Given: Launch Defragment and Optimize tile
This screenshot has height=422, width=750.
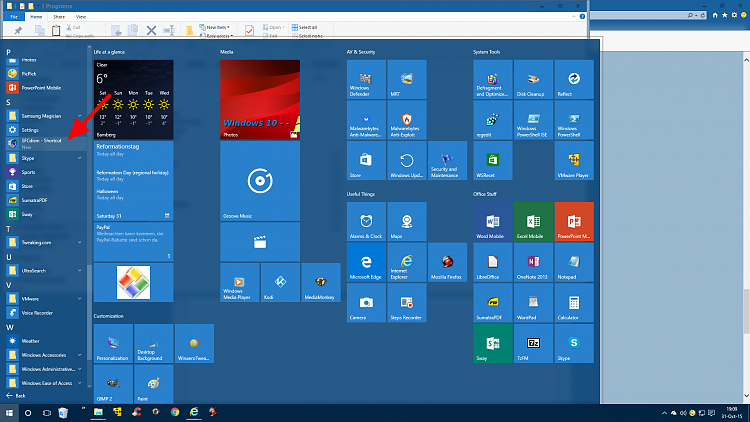Looking at the screenshot, I should coord(493,79).
